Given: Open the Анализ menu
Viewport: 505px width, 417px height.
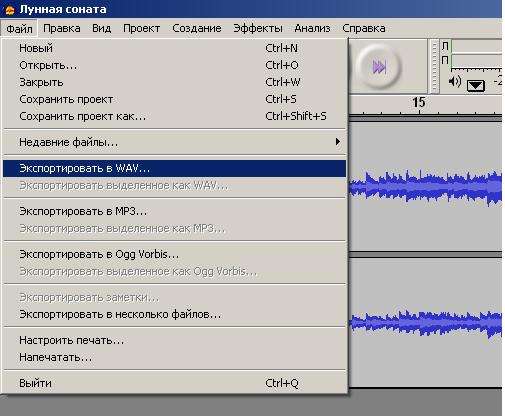Looking at the screenshot, I should (312, 28).
